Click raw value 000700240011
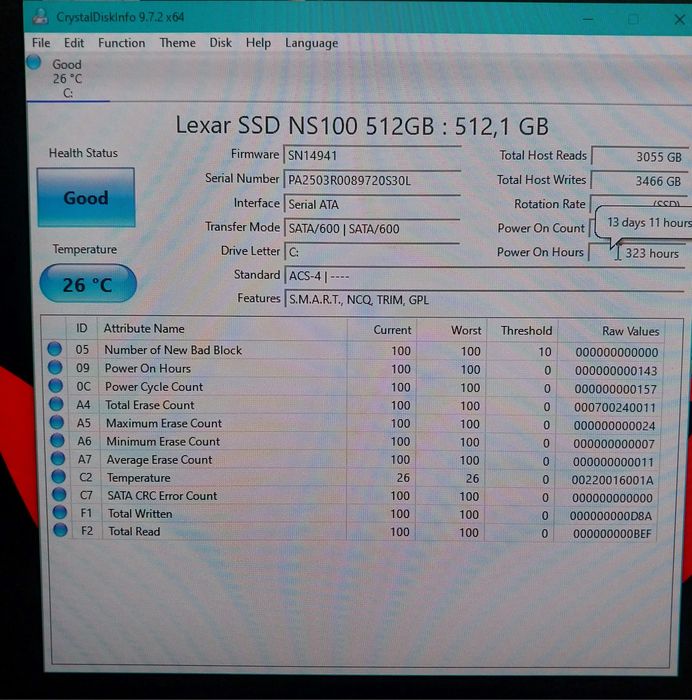 615,407
